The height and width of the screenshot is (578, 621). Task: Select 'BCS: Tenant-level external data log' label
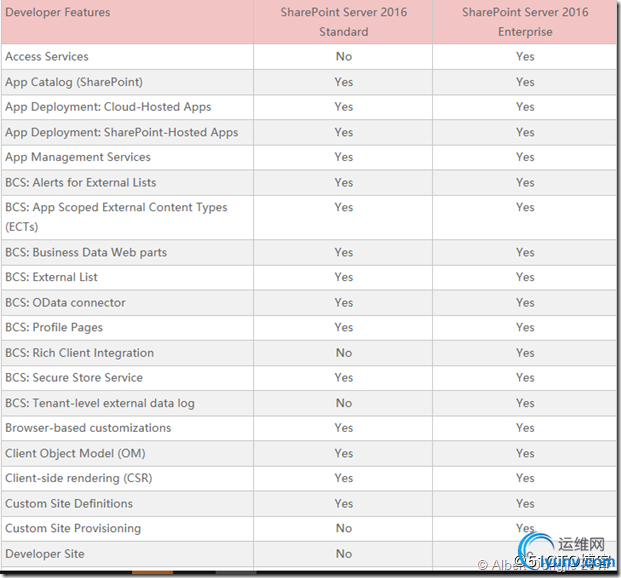pos(100,403)
